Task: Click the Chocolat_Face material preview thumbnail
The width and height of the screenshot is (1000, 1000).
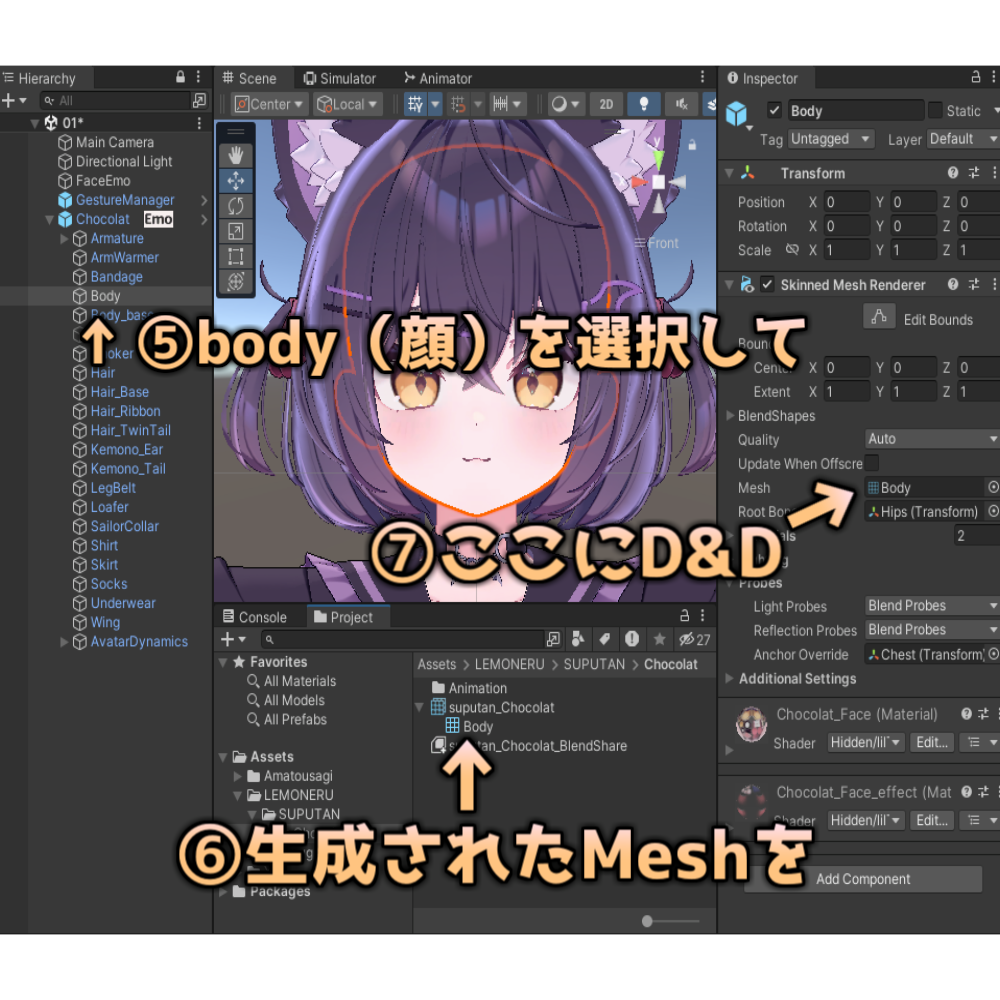Action: (x=751, y=724)
